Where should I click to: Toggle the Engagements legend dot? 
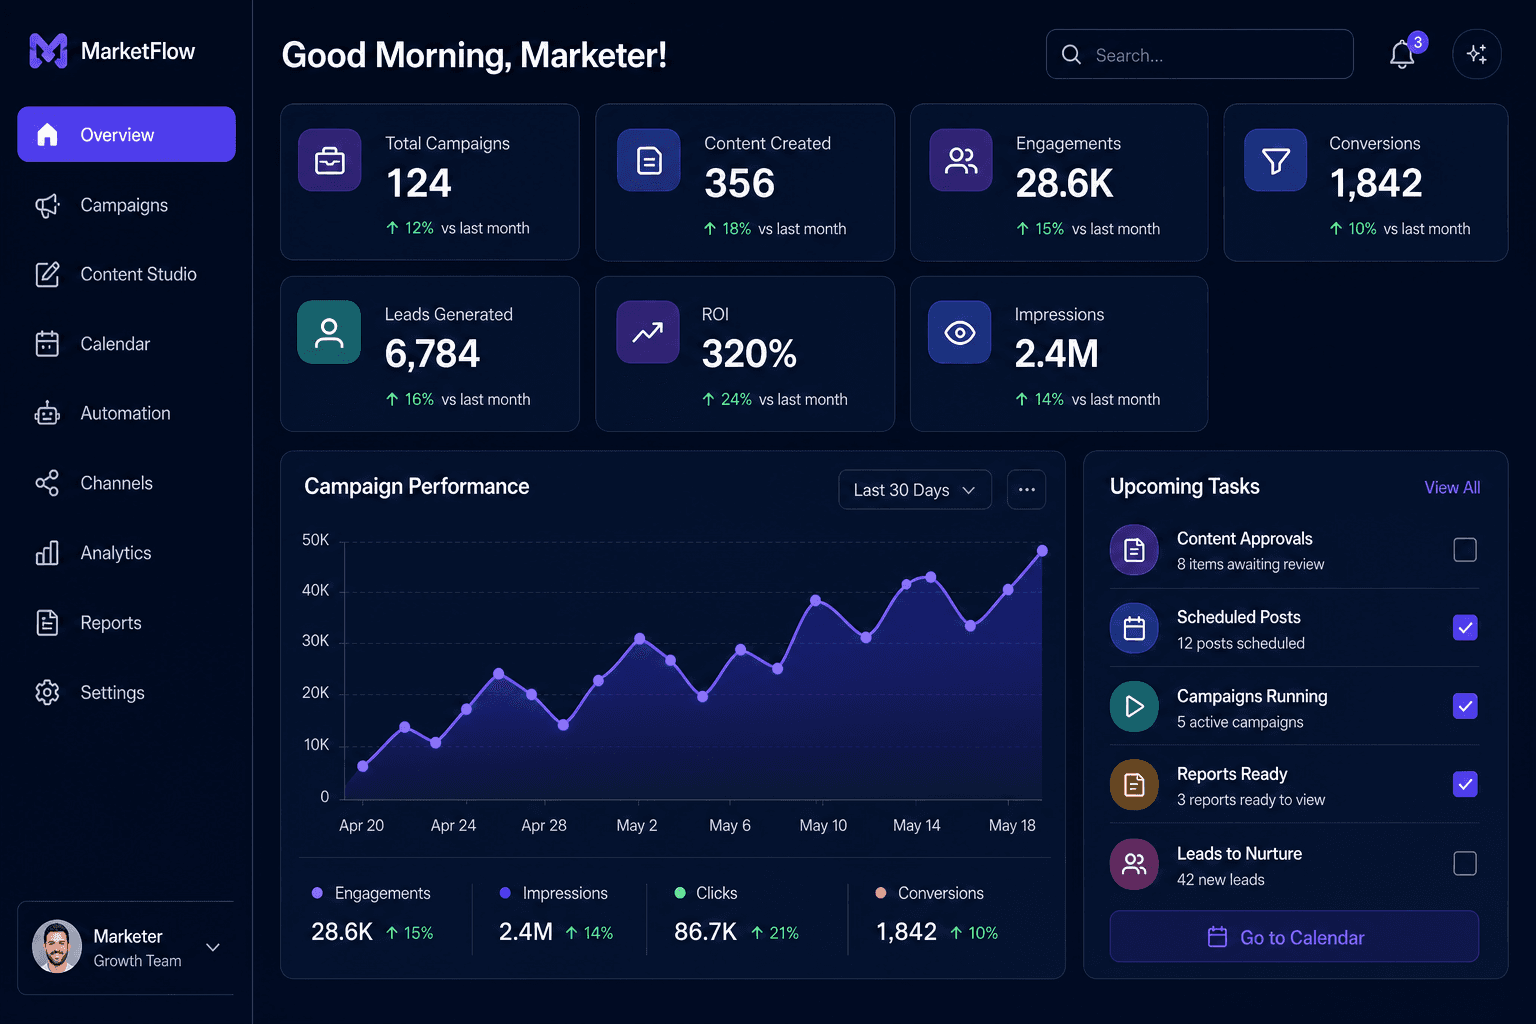tap(317, 893)
